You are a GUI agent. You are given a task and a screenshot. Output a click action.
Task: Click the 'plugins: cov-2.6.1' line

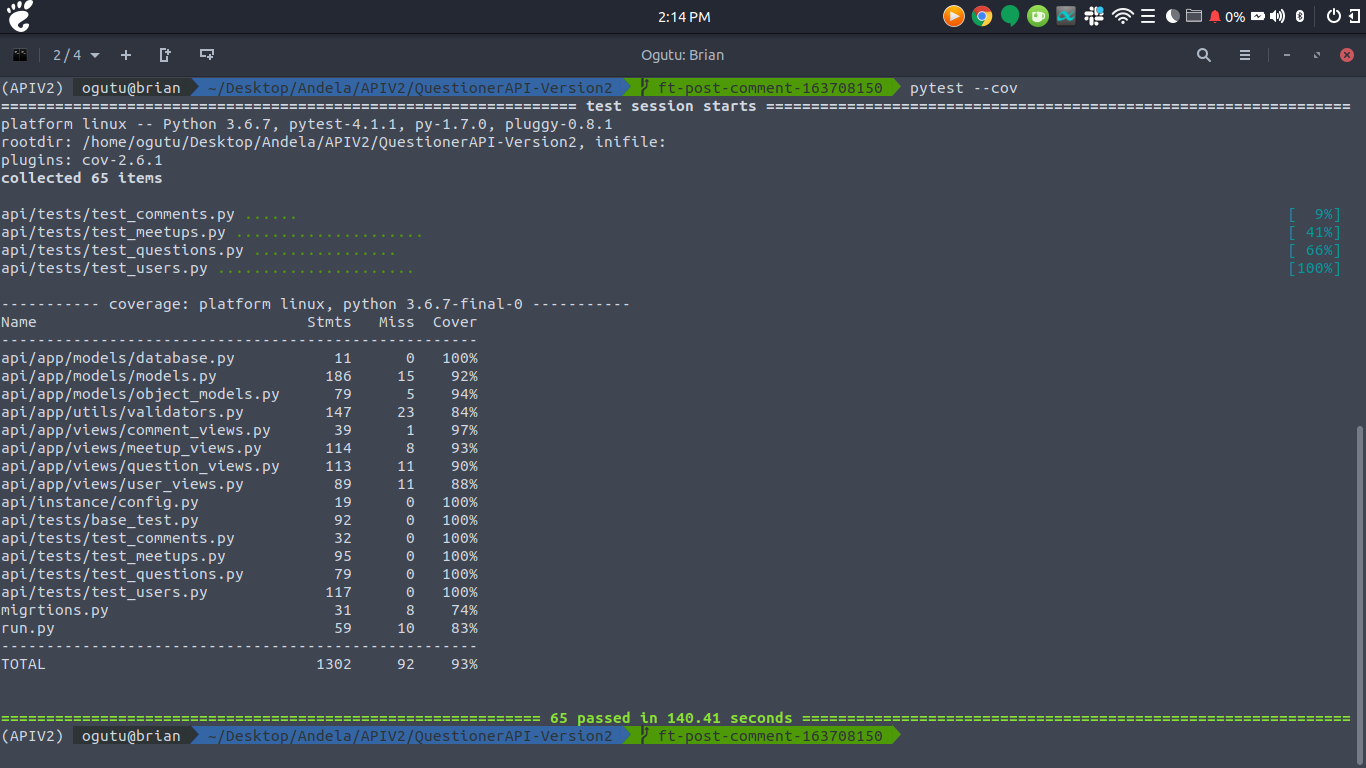pos(81,160)
